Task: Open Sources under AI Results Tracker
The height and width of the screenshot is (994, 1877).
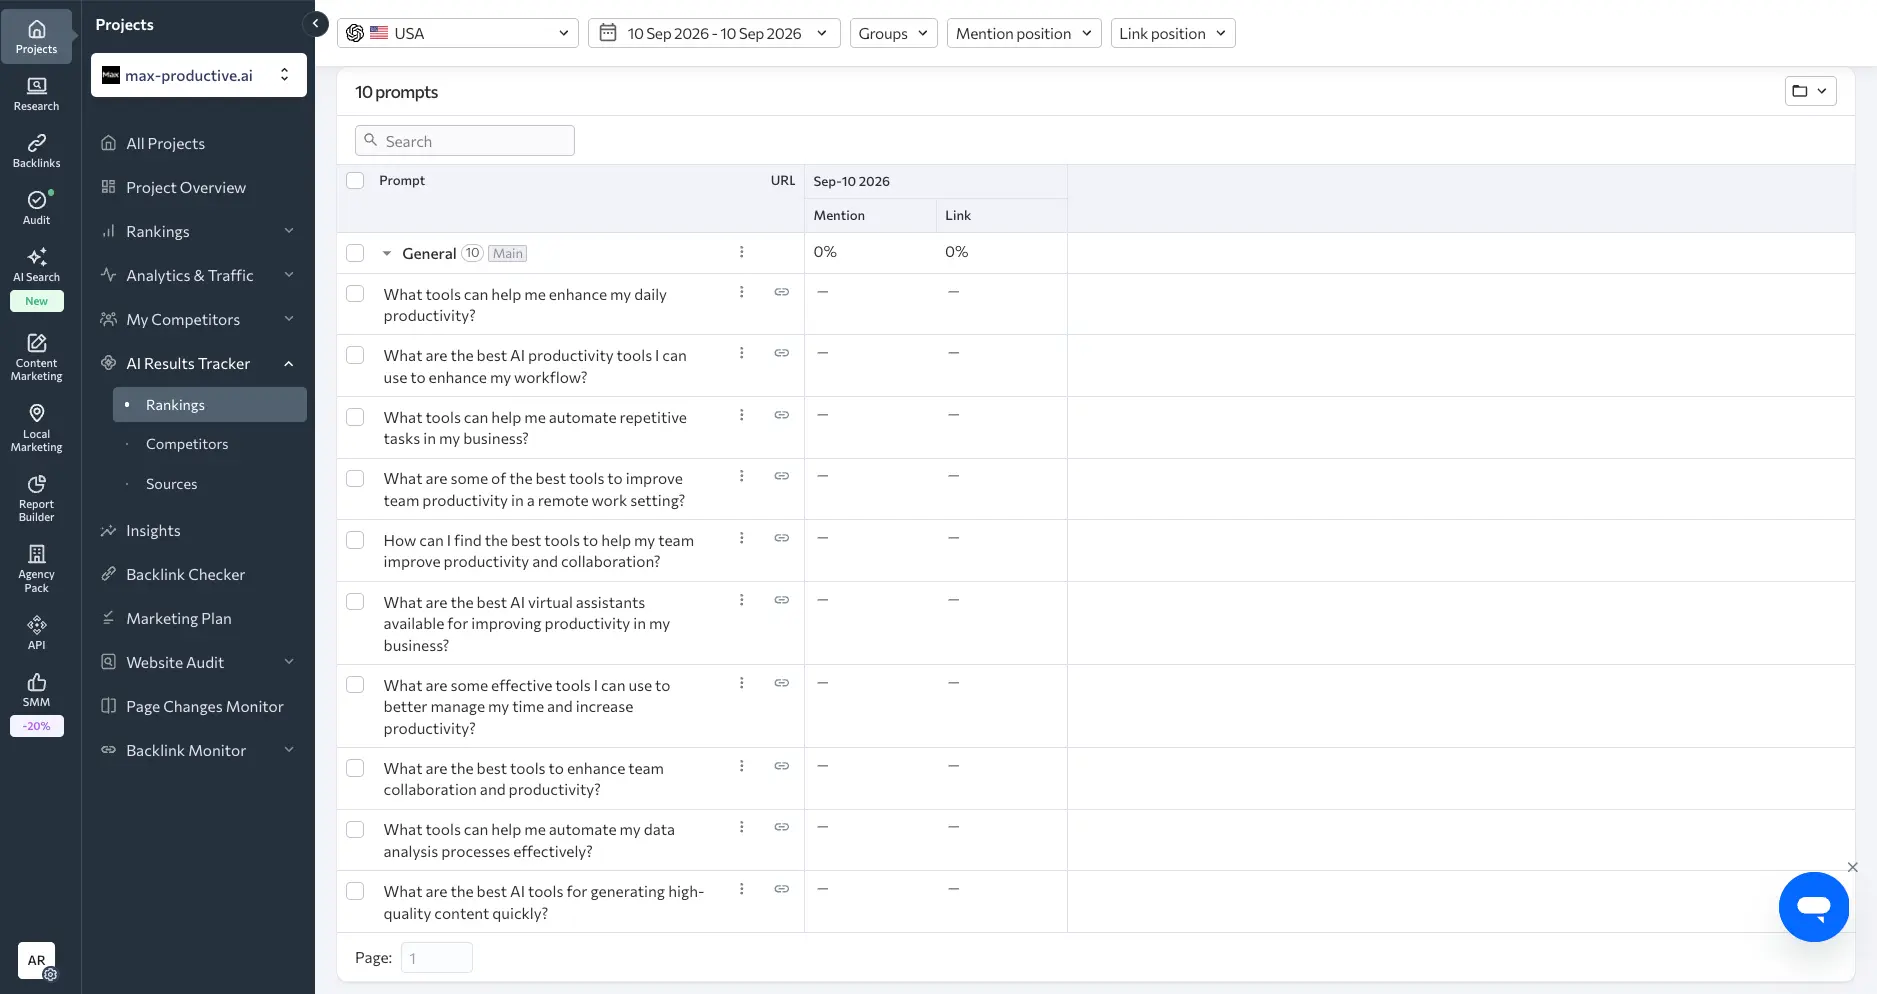Action: click(172, 484)
